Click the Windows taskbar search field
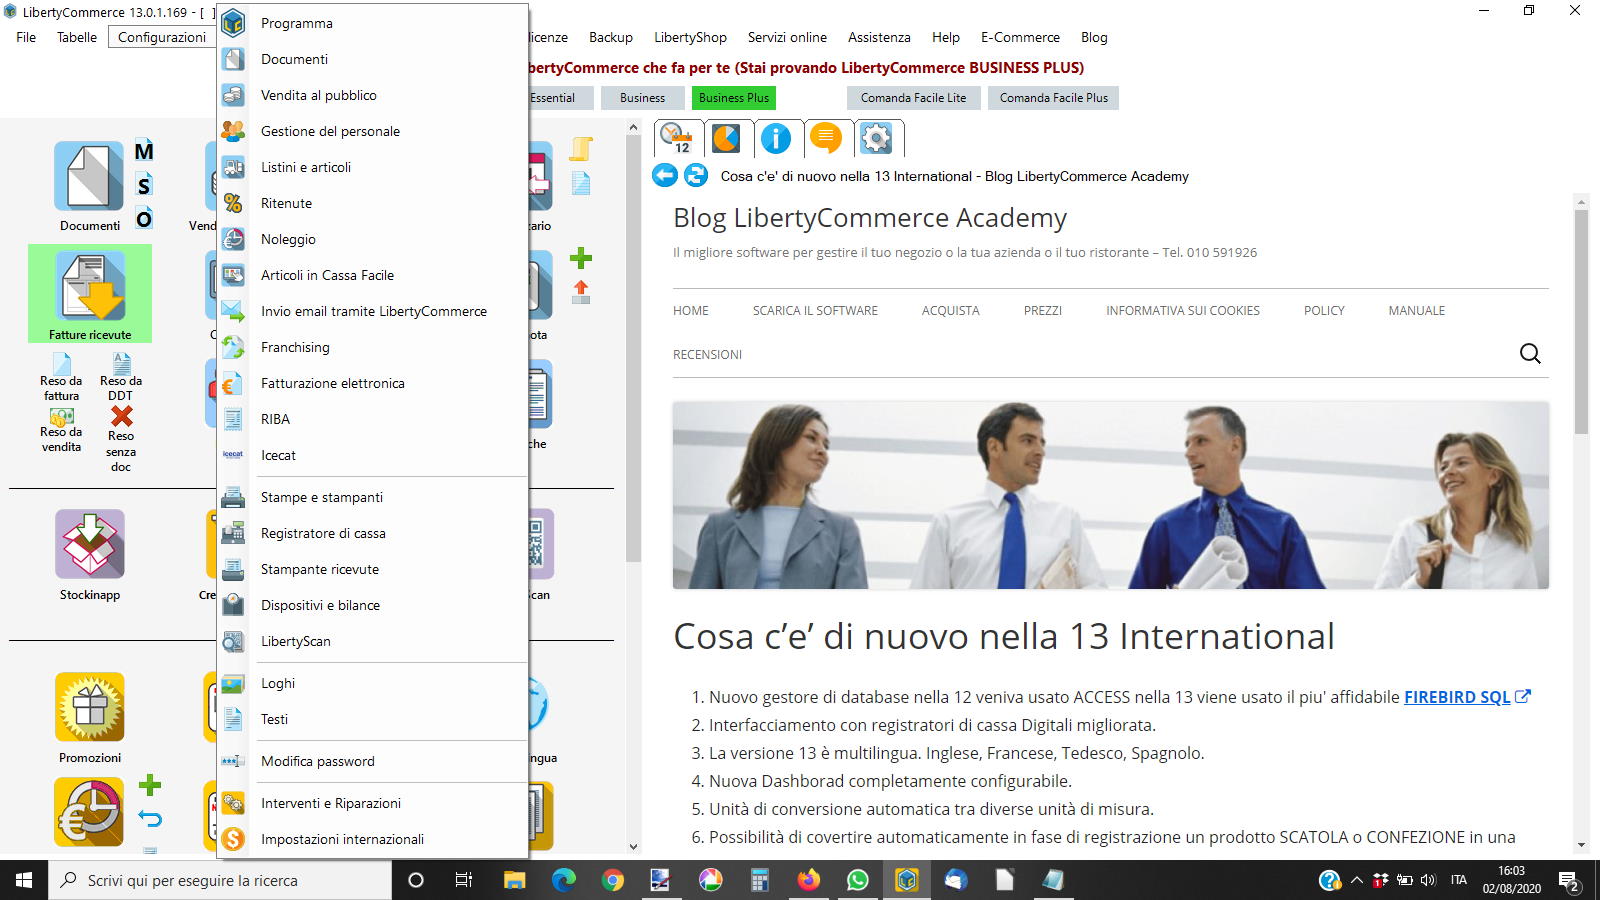1600x900 pixels. point(220,880)
